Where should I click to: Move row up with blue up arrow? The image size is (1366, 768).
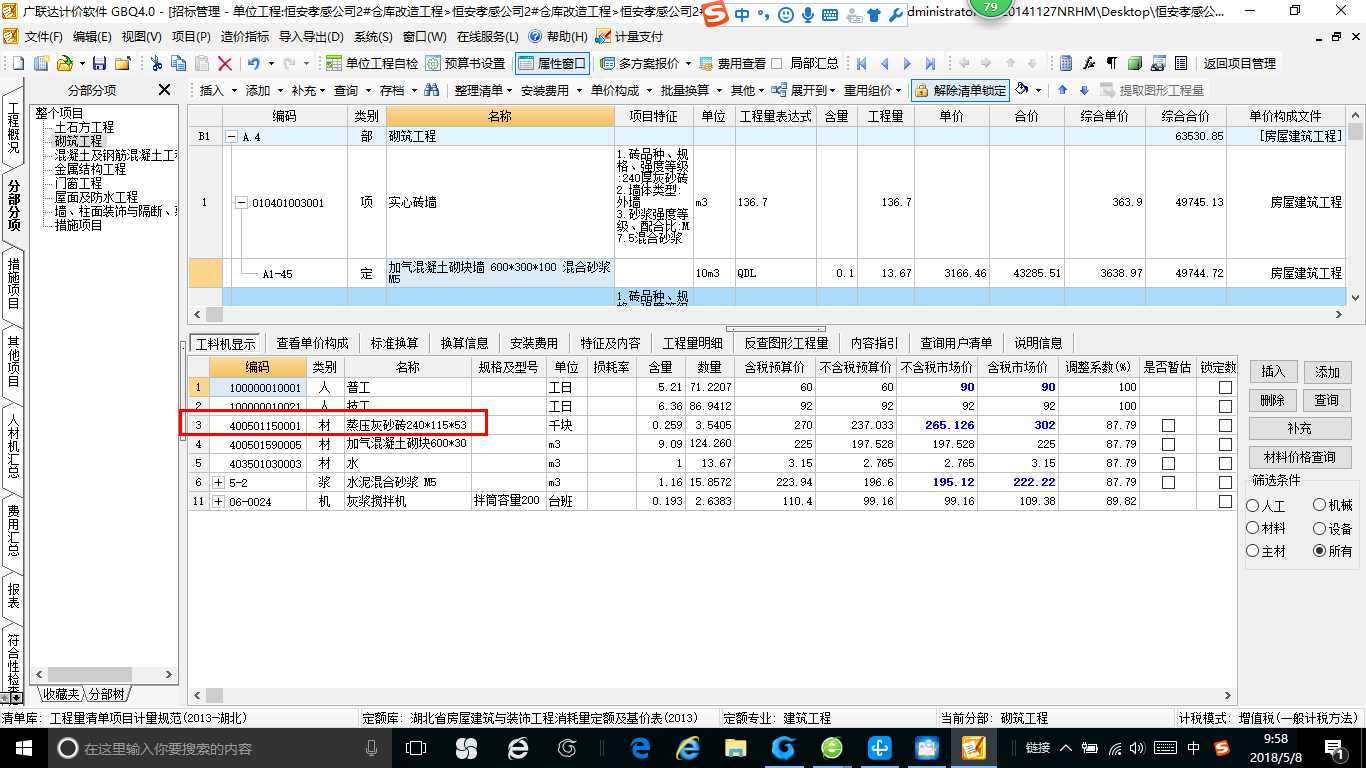[x=1063, y=90]
